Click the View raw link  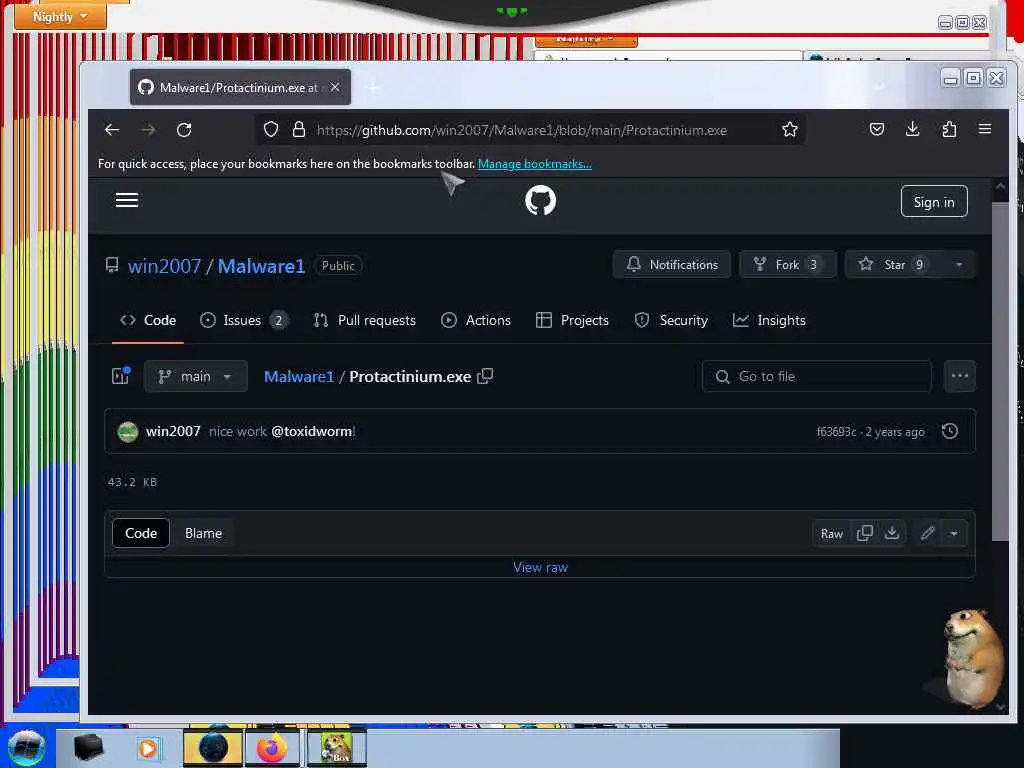click(540, 567)
